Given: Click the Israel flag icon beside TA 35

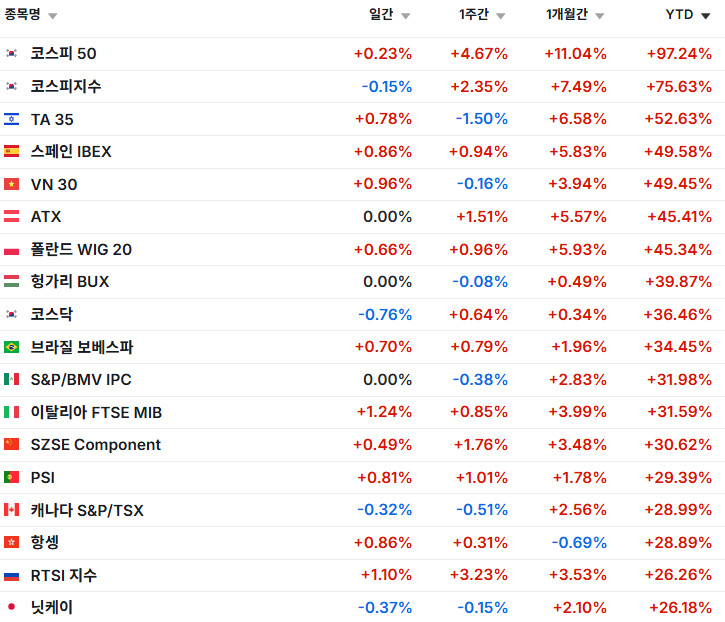Looking at the screenshot, I should click(12, 119).
